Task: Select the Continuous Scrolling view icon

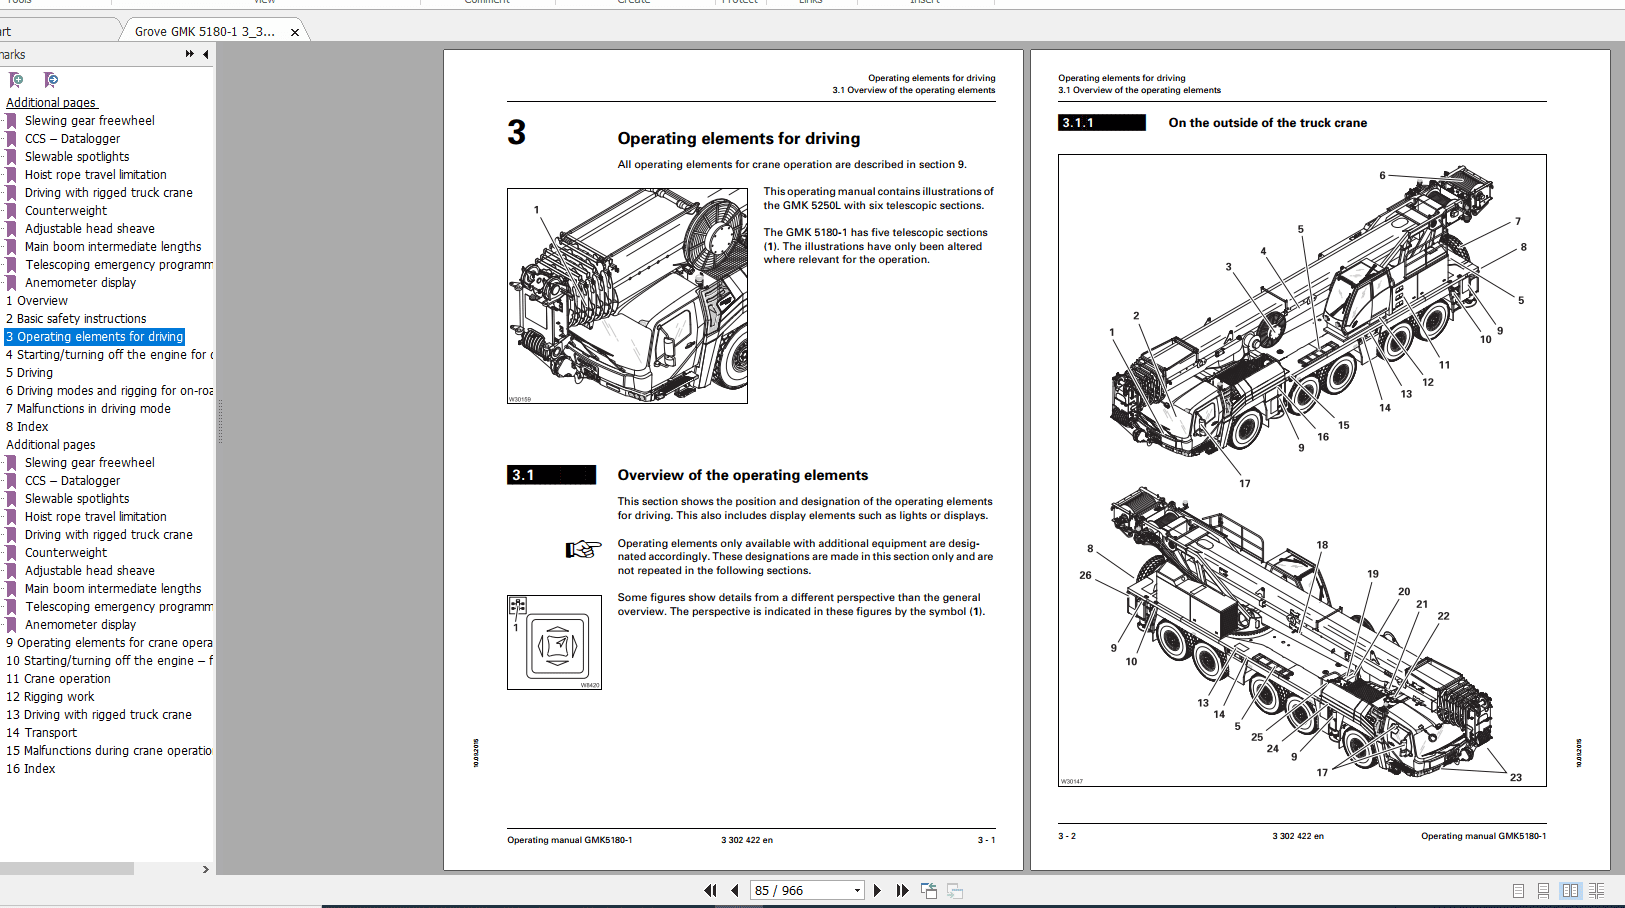Action: [x=1543, y=890]
